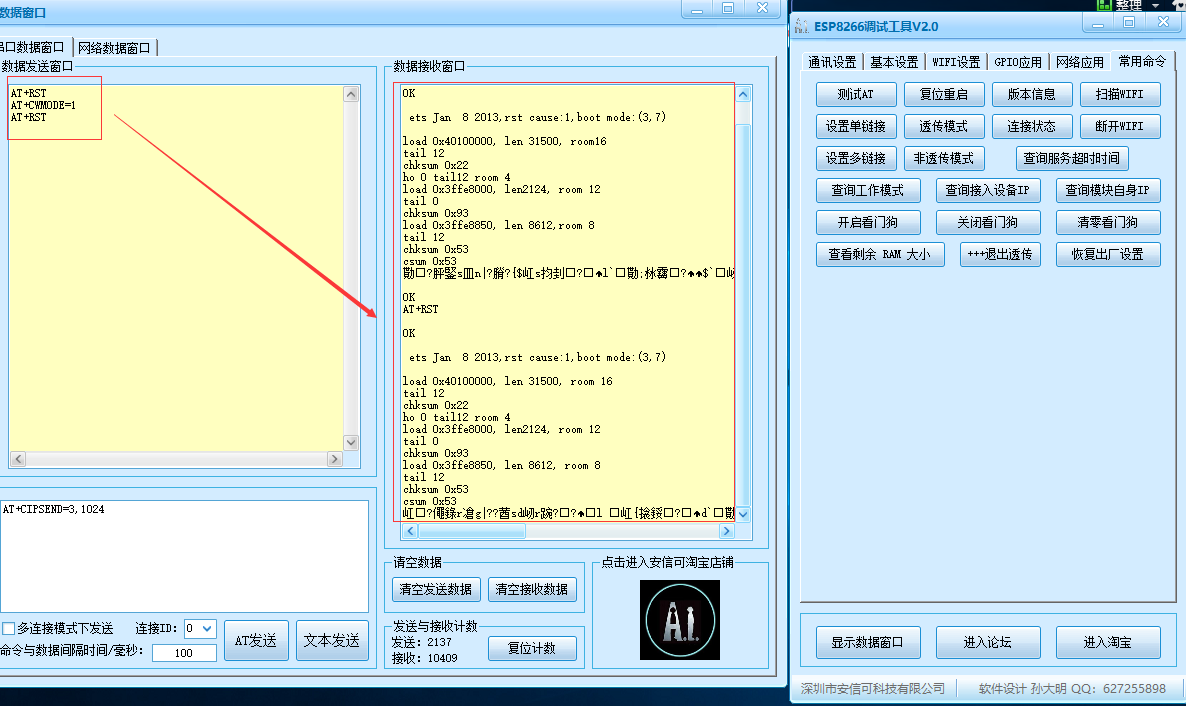This screenshot has width=1186, height=706.
Task: Click the 测试AT button
Action: [856, 94]
